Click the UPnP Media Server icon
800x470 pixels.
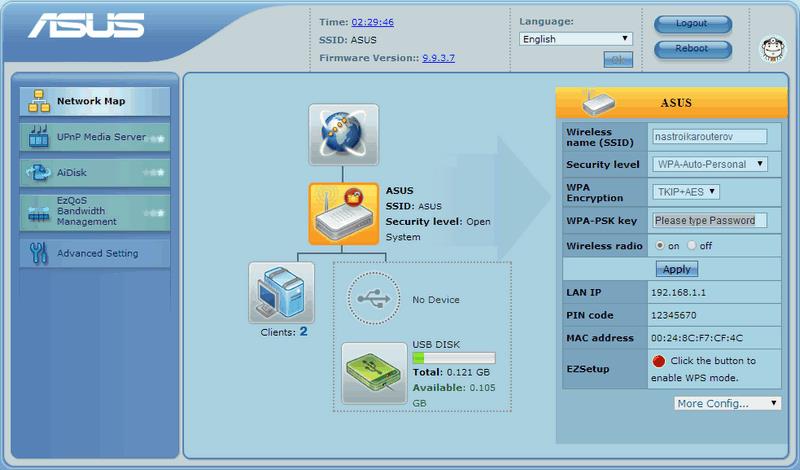(x=39, y=137)
